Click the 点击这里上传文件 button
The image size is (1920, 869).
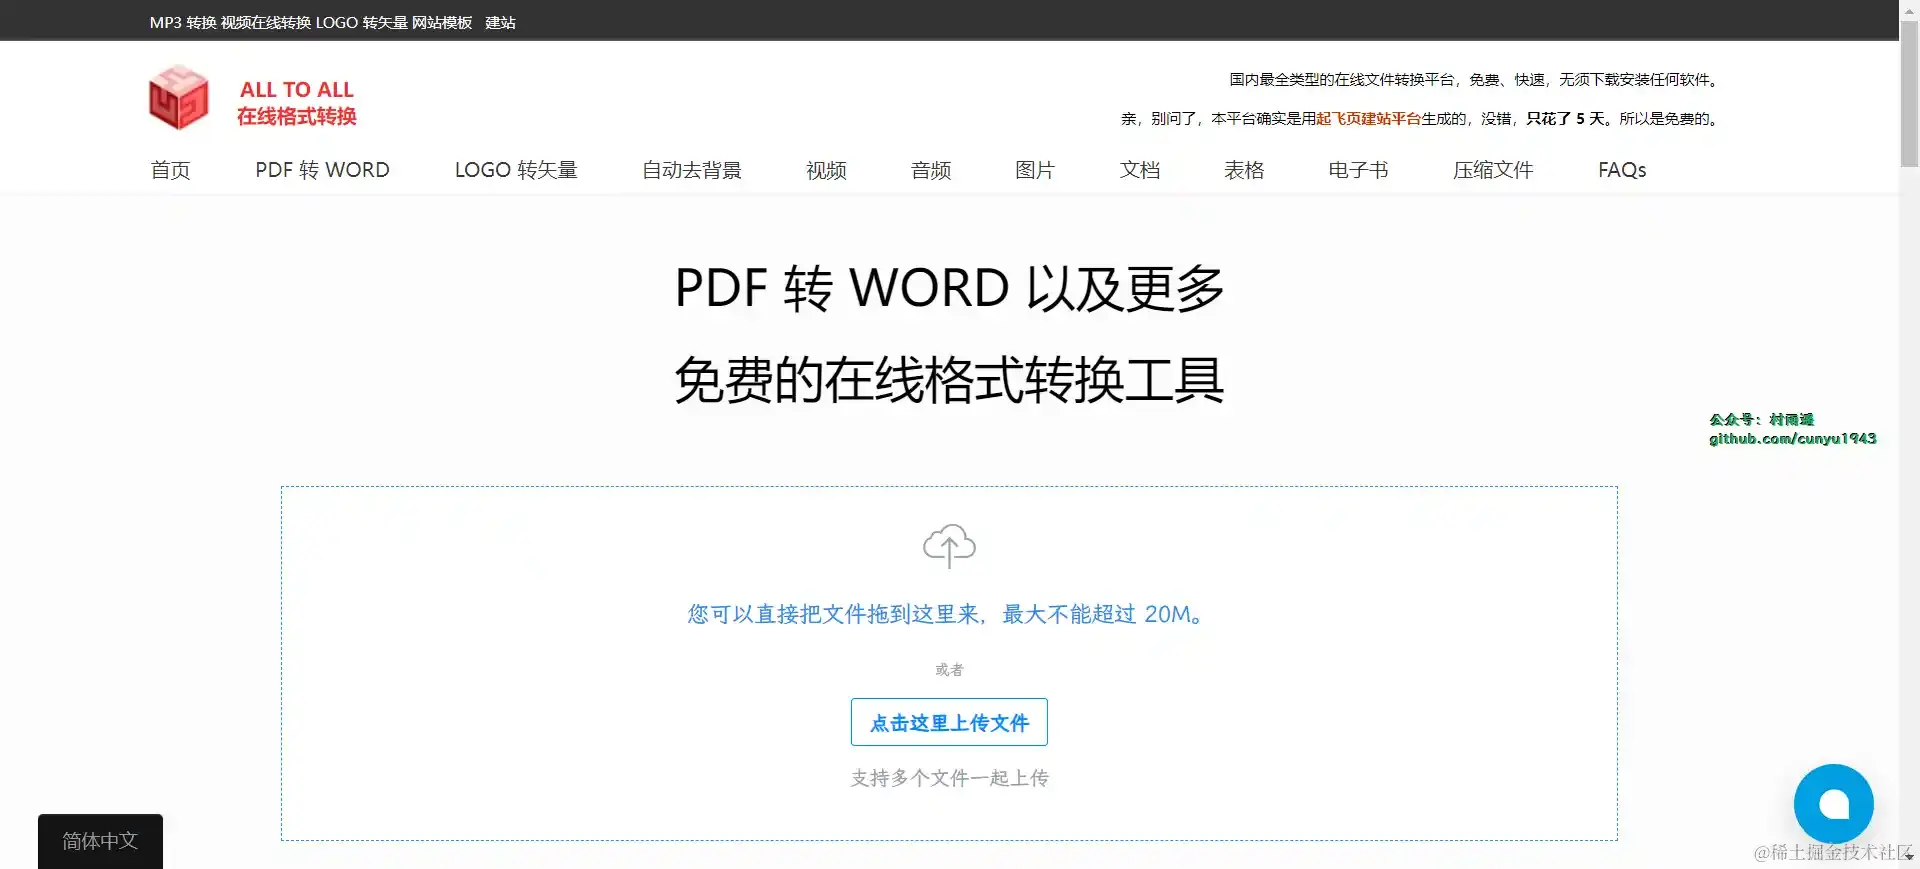click(x=949, y=722)
